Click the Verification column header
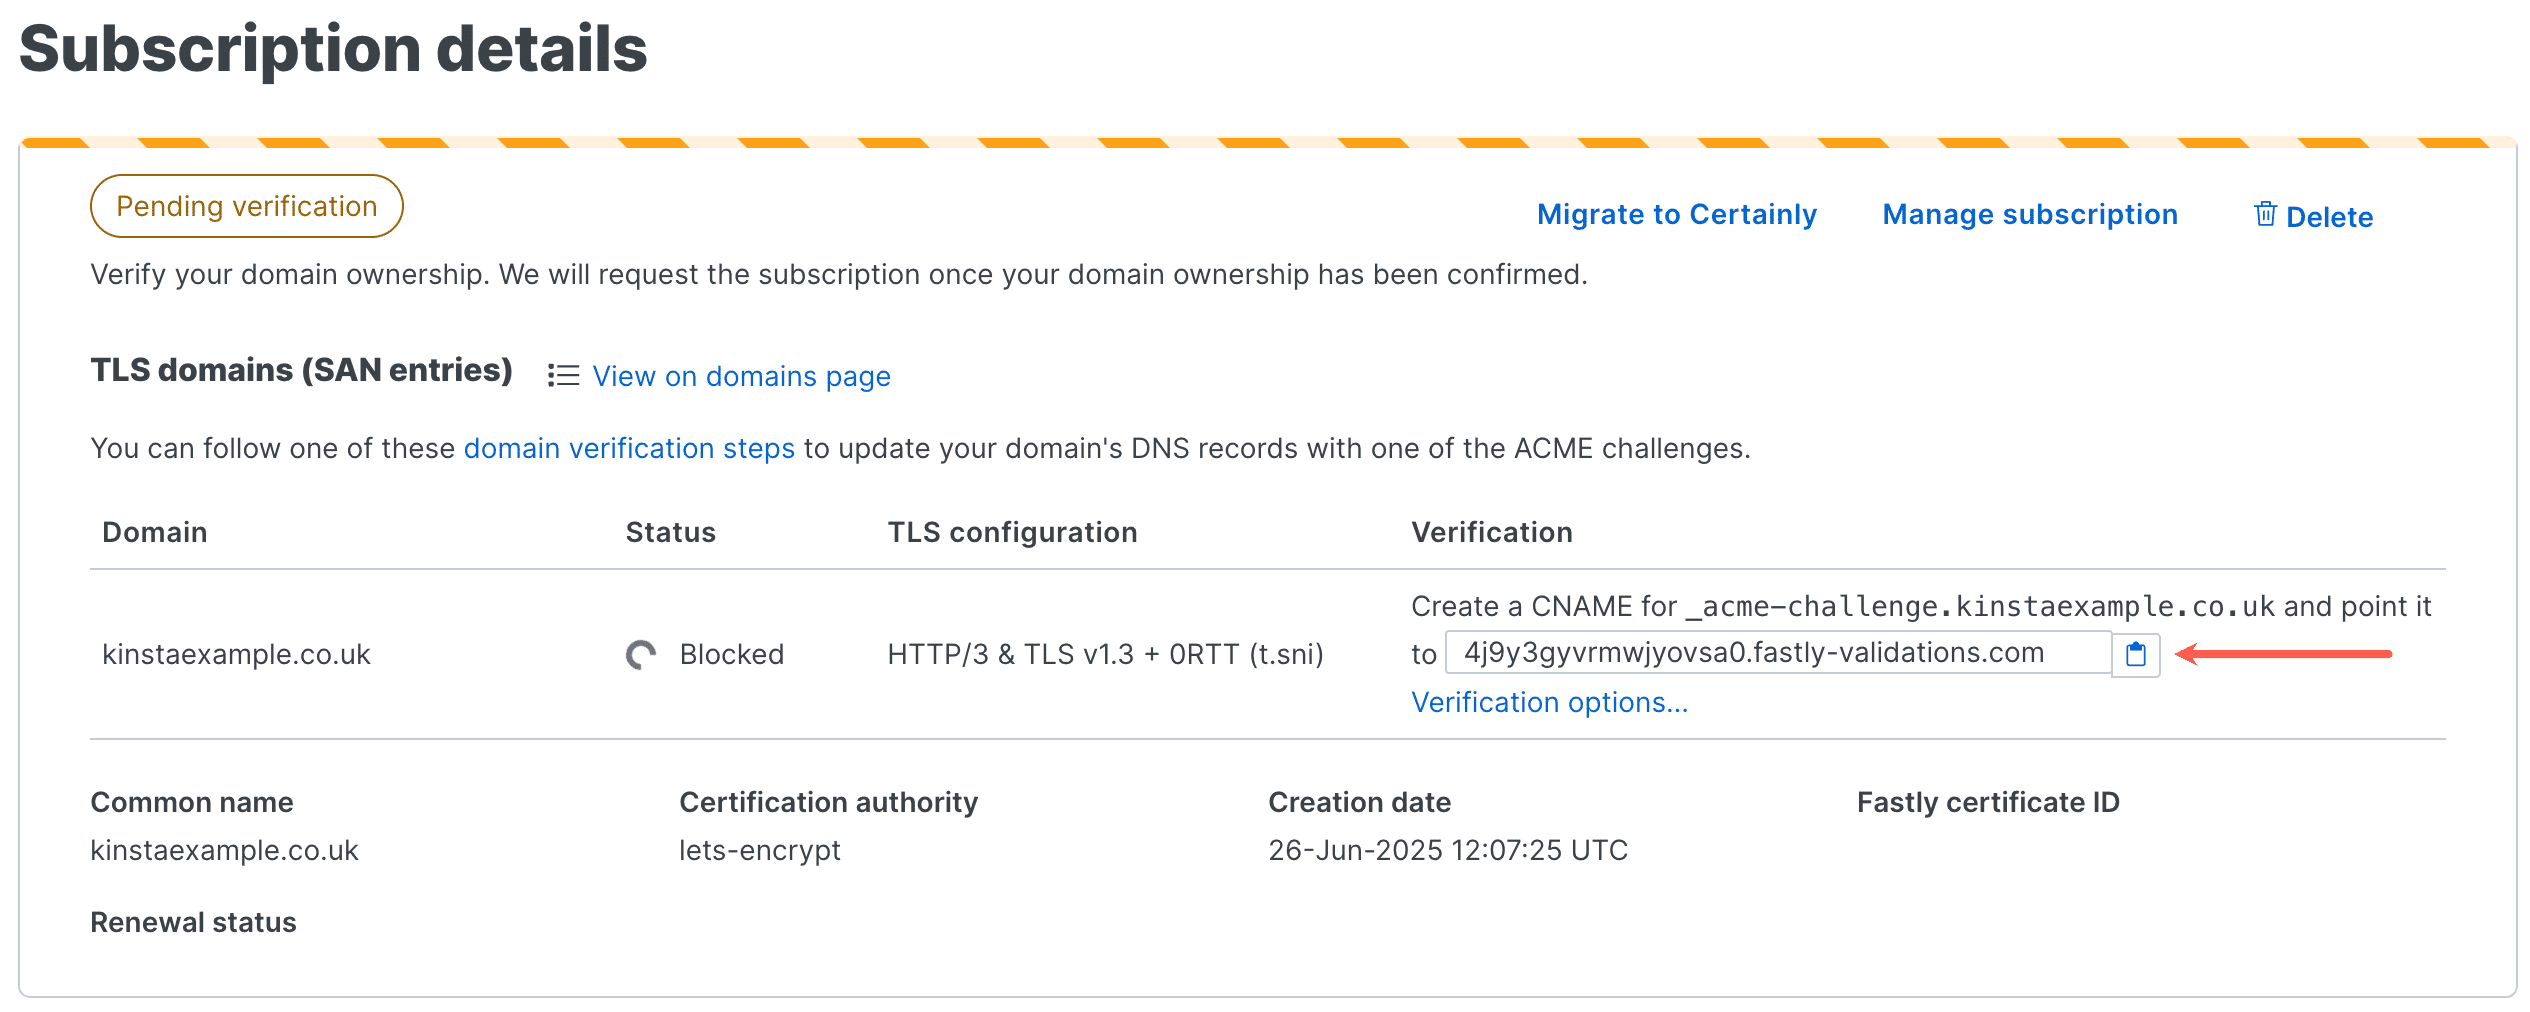This screenshot has width=2530, height=1012. coord(1492,531)
